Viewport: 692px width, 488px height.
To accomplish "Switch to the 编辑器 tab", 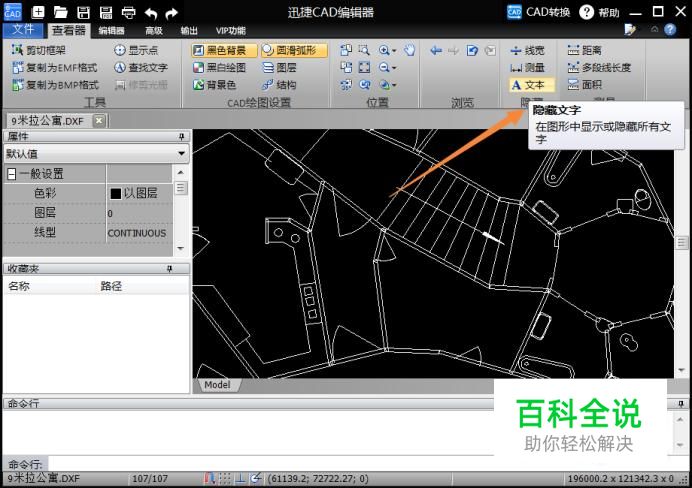I will [112, 30].
